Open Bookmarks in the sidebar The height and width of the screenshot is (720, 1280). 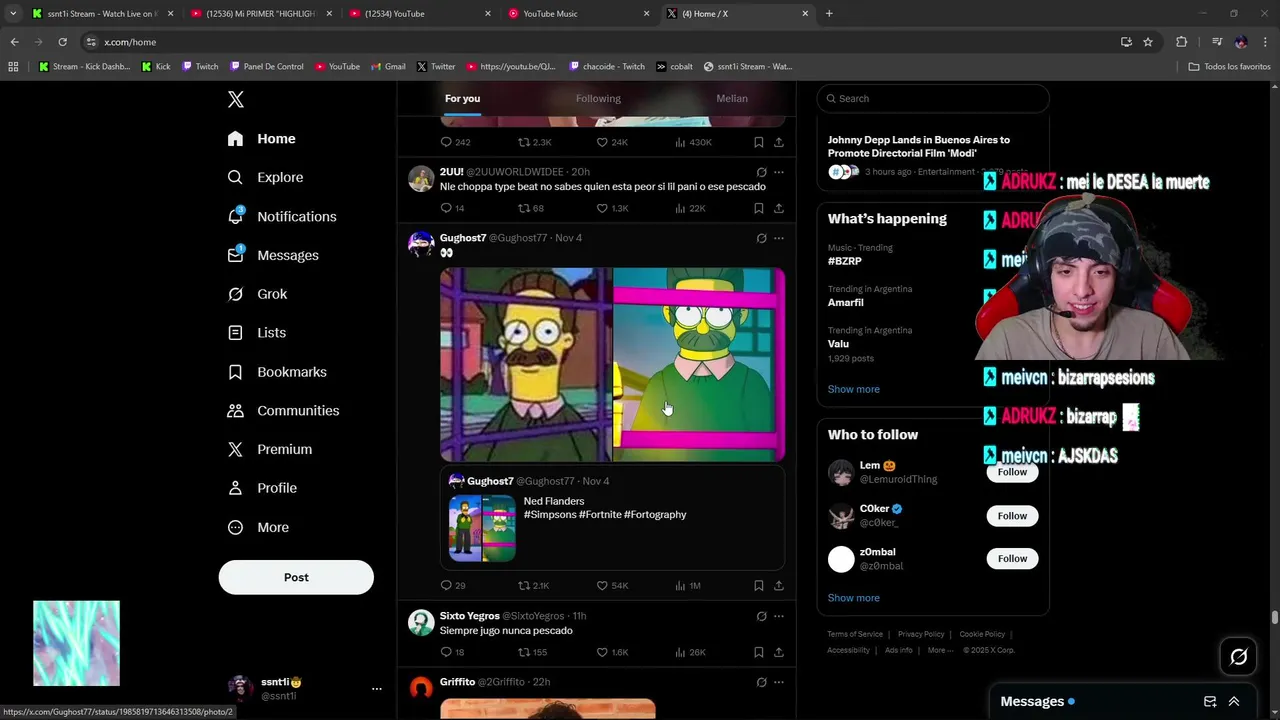(x=277, y=372)
